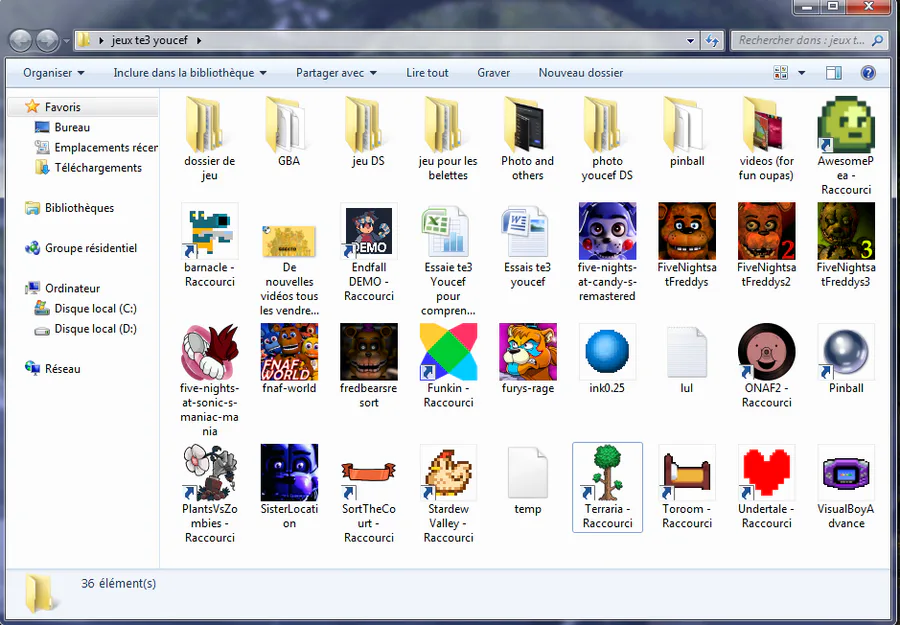
Task: Open the Partager avec dropdown
Action: coord(336,73)
